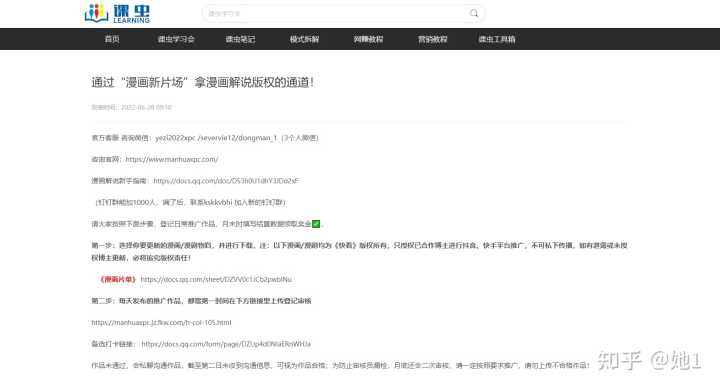Open the manhuaxpc.jz.fkw.com link
Viewport: 720px width, 390px height.
point(161,322)
